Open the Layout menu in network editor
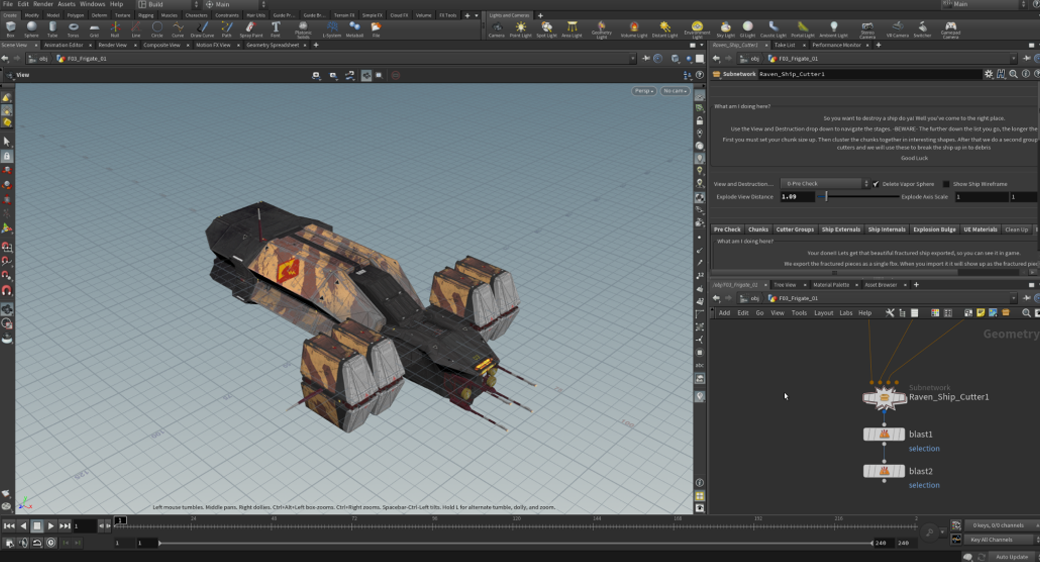 click(823, 313)
